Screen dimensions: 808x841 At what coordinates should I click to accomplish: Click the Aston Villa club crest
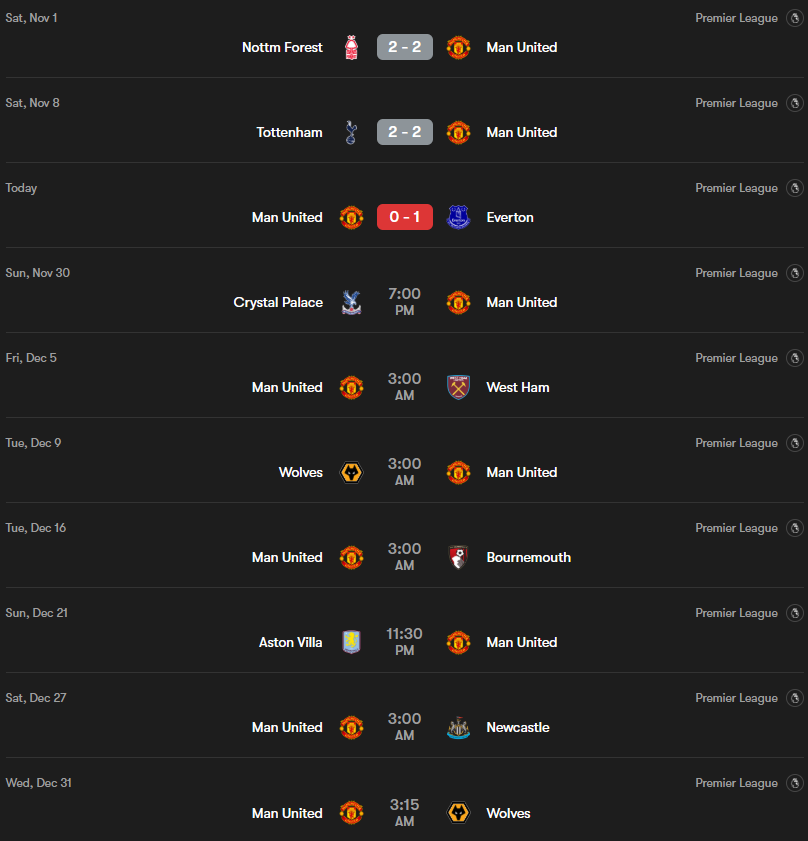(351, 642)
